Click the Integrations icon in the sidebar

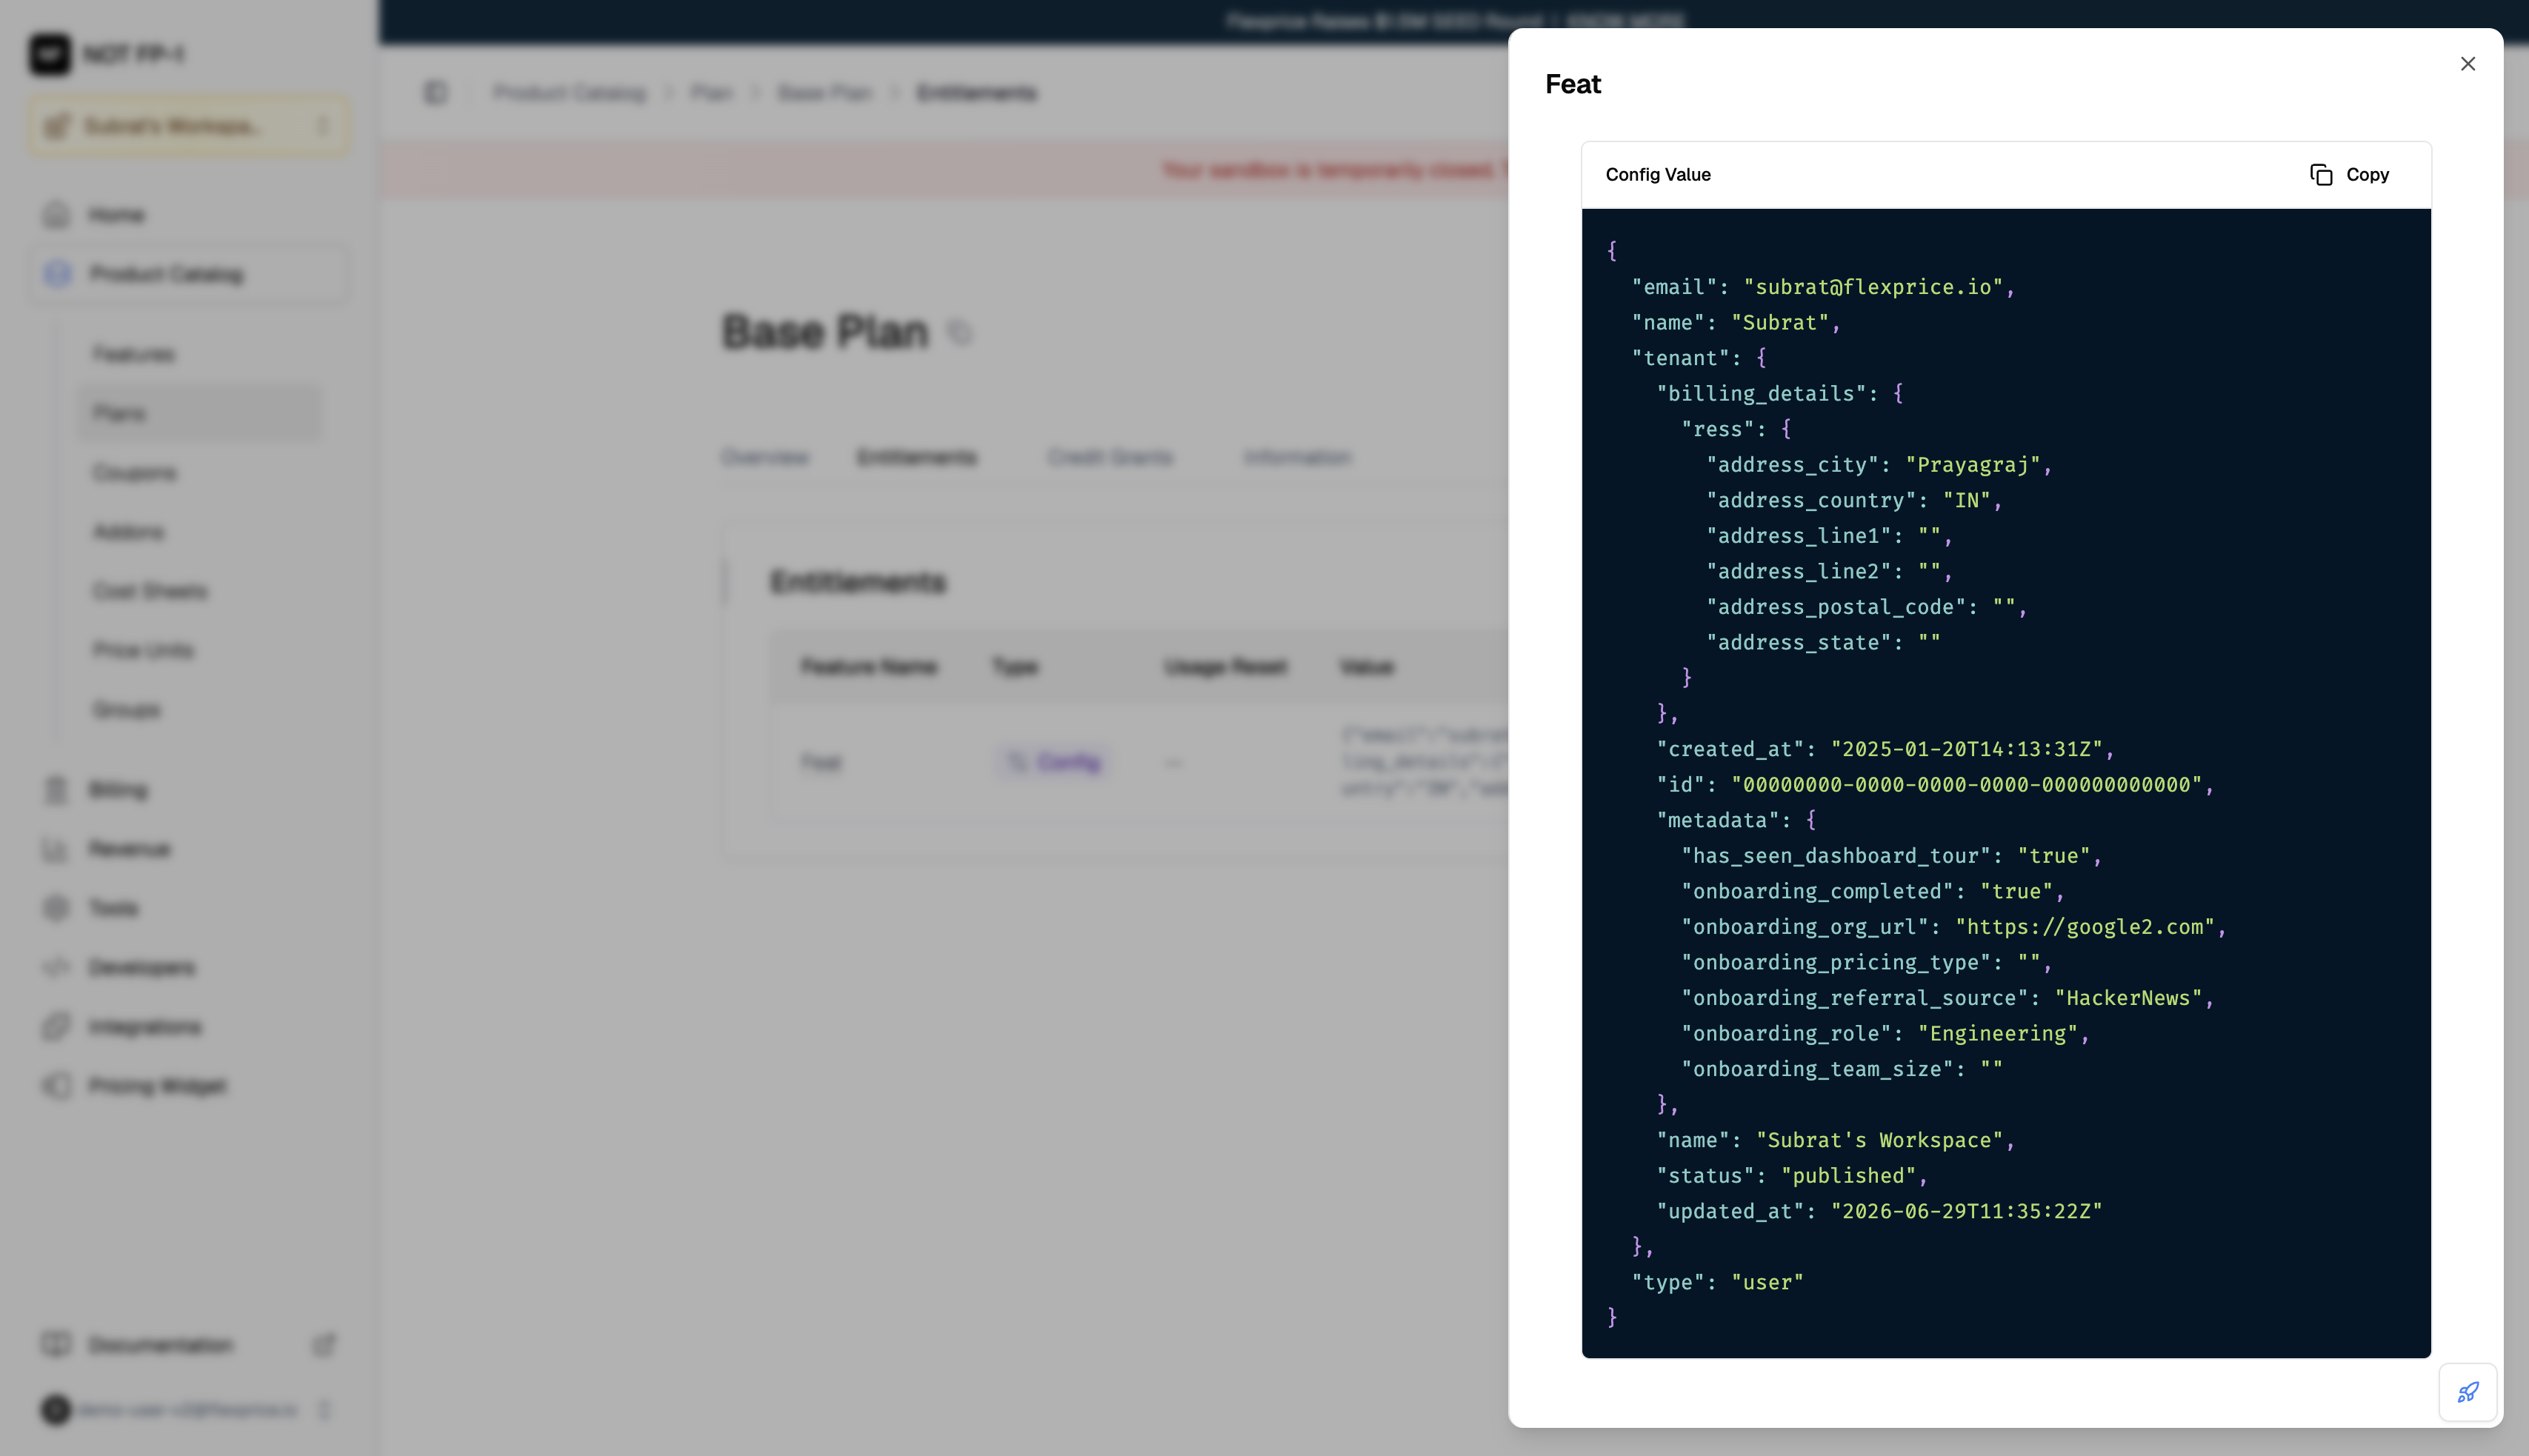(57, 1027)
